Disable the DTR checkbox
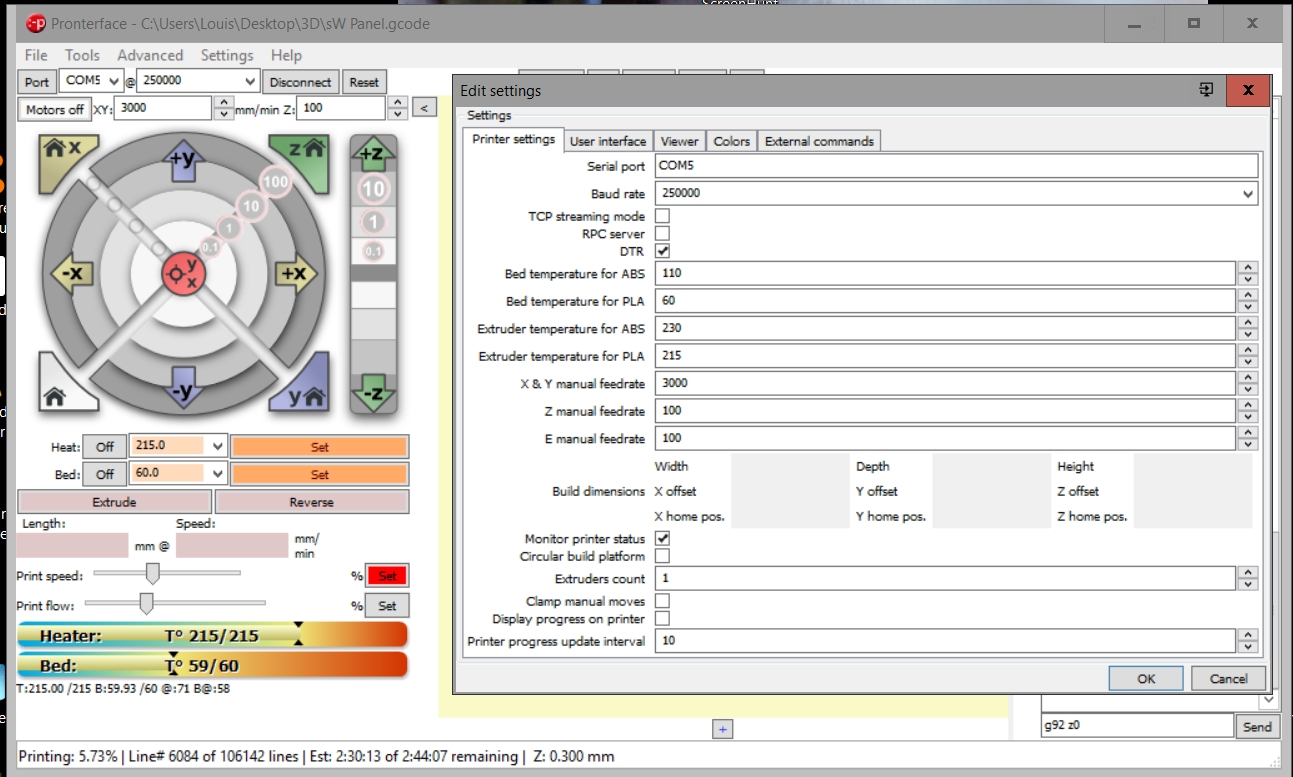Image resolution: width=1293 pixels, height=777 pixels. coord(662,251)
